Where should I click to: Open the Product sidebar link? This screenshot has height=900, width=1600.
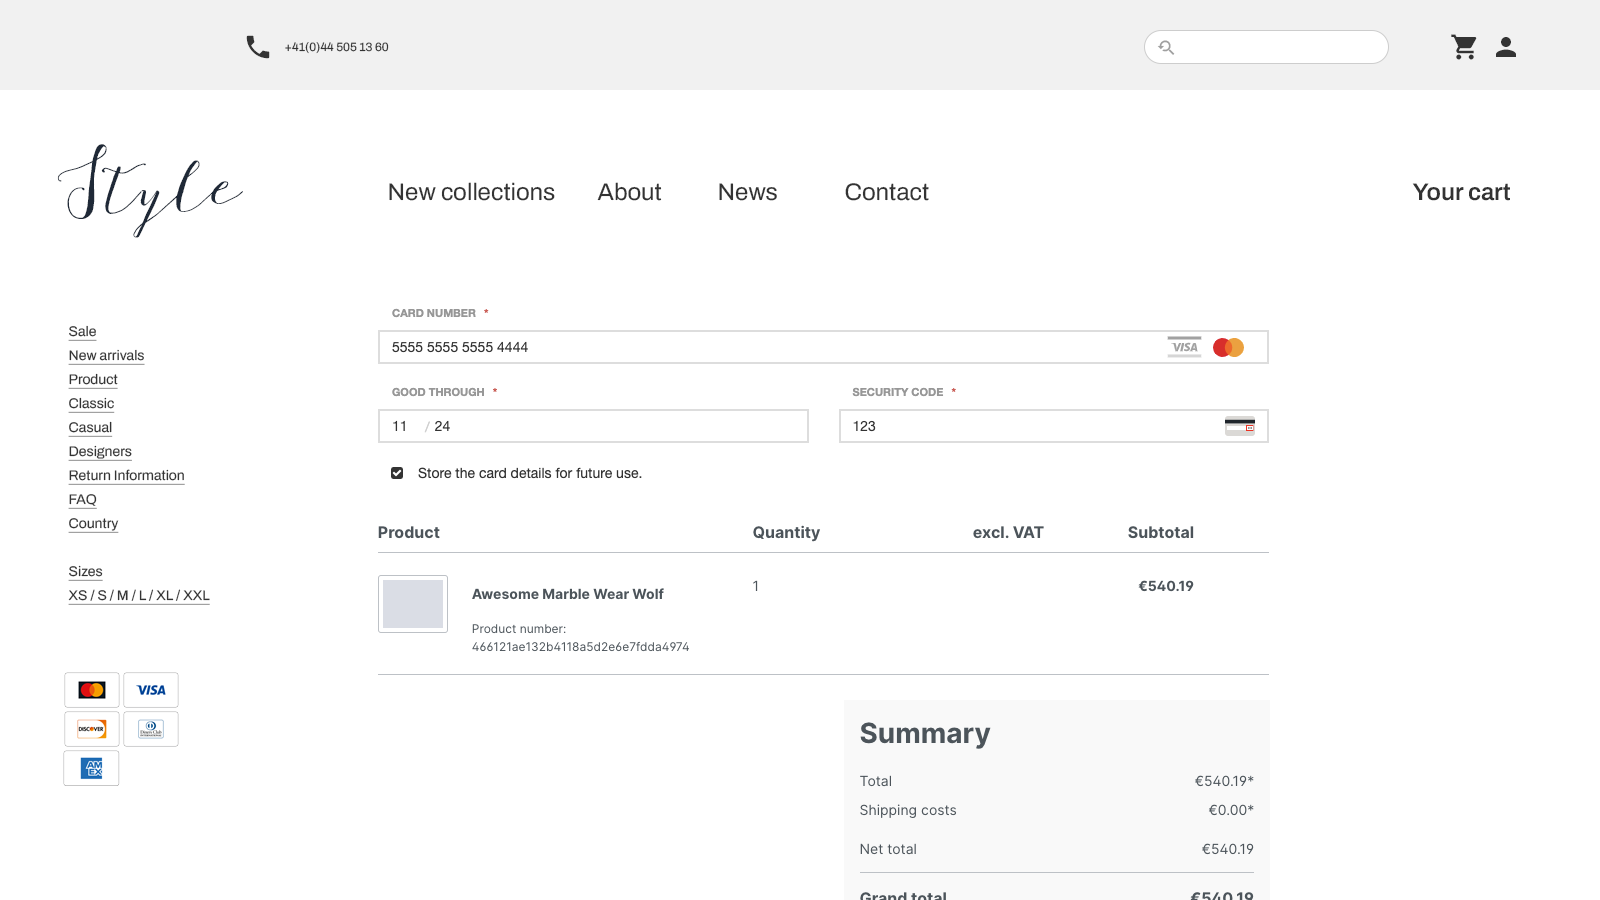93,380
